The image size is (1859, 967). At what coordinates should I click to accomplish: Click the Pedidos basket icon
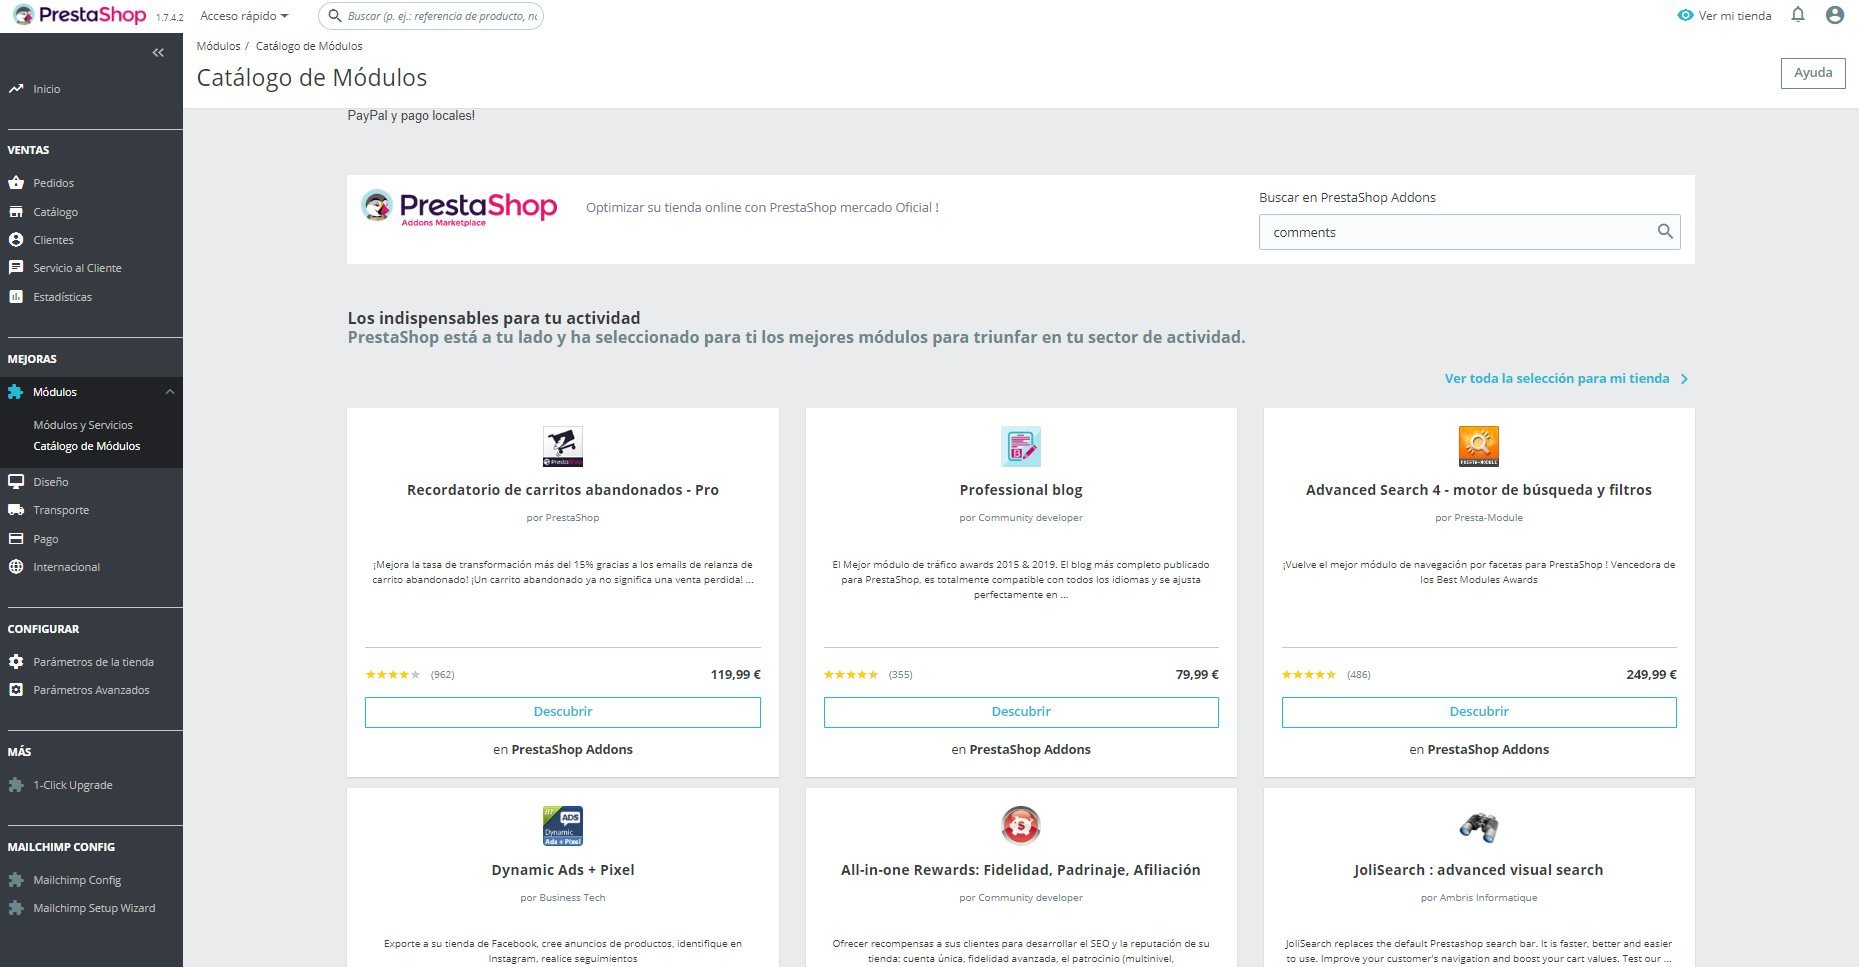(x=16, y=183)
